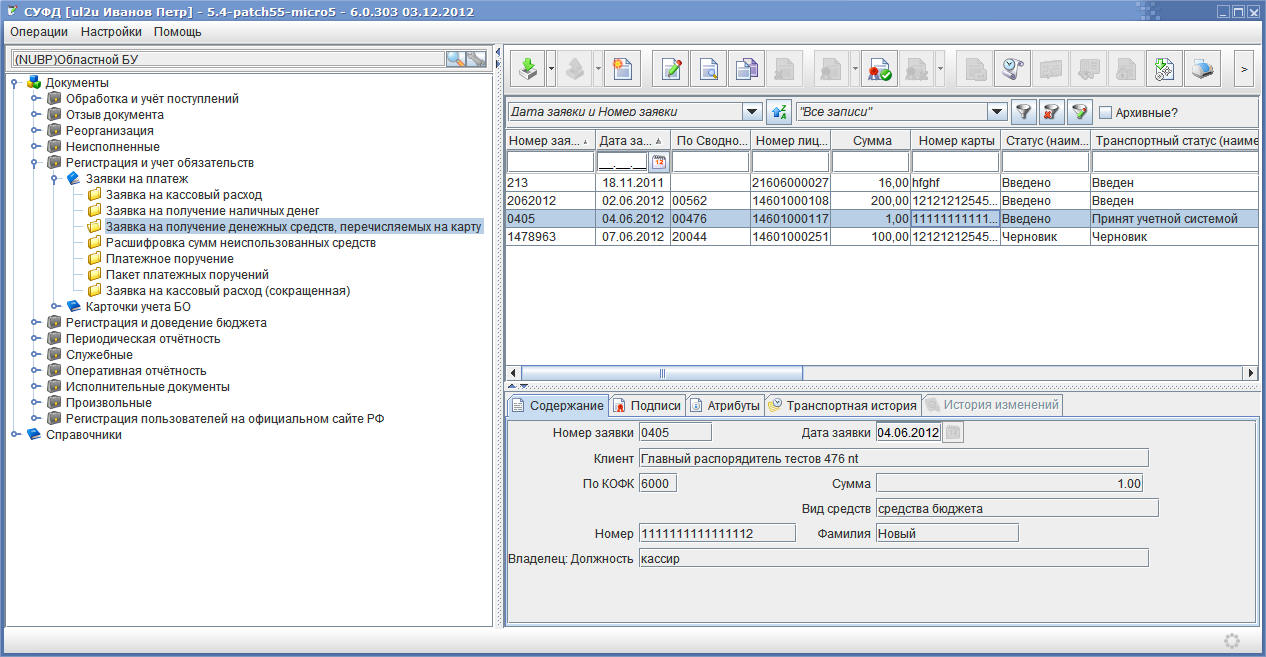1266x657 pixels.
Task: Select the Содержание tab
Action: click(557, 405)
